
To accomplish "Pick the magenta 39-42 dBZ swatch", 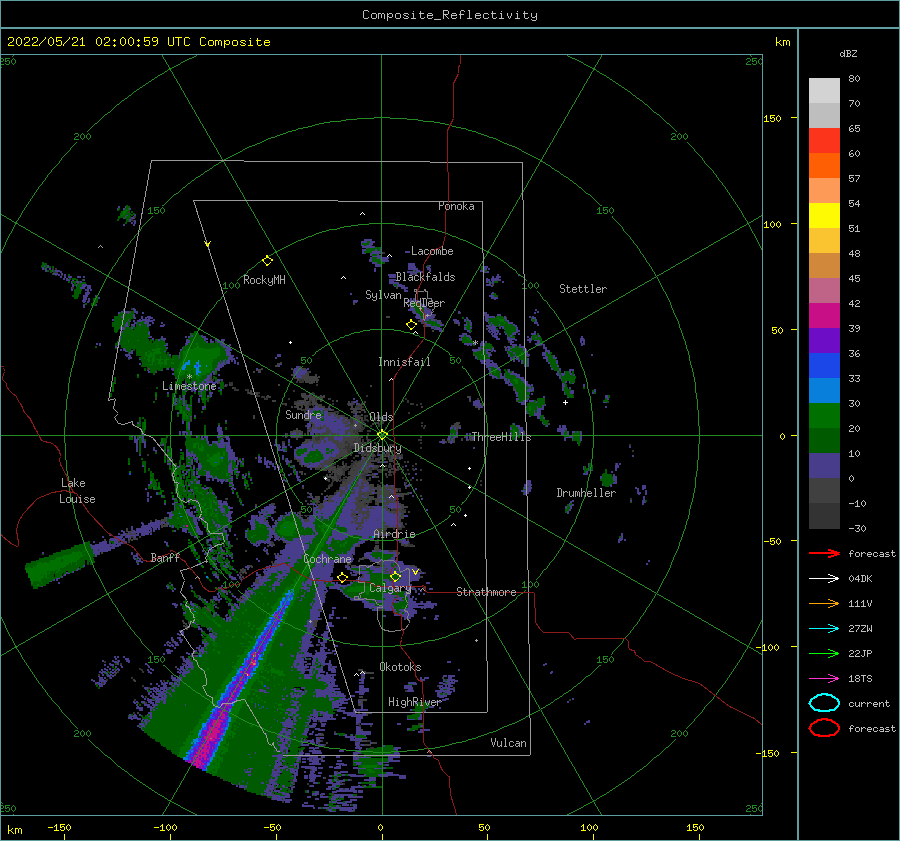I will point(824,316).
